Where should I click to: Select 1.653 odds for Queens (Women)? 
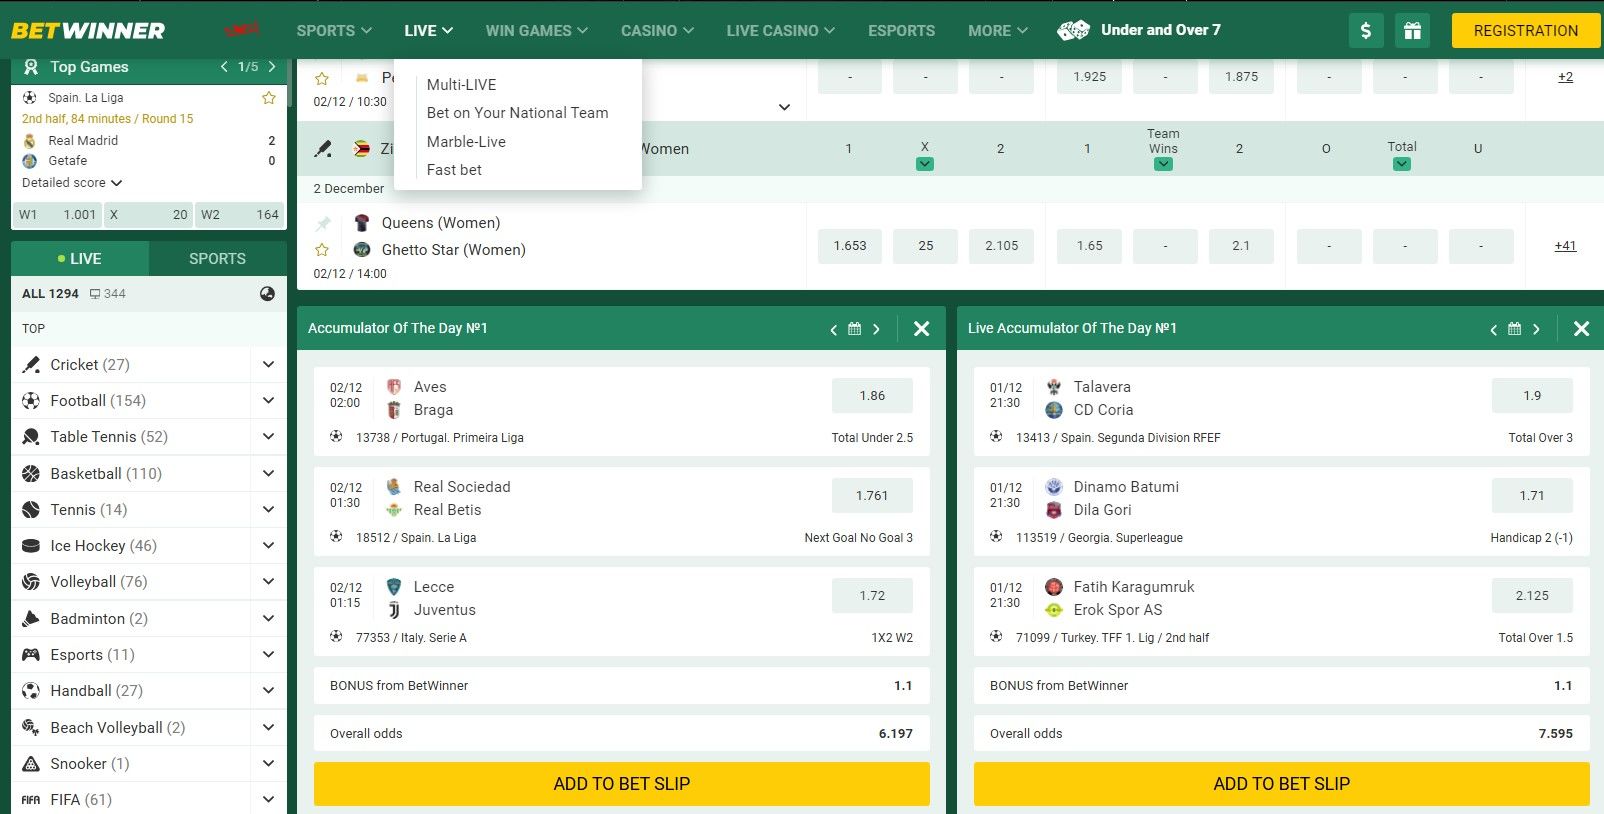[850, 246]
